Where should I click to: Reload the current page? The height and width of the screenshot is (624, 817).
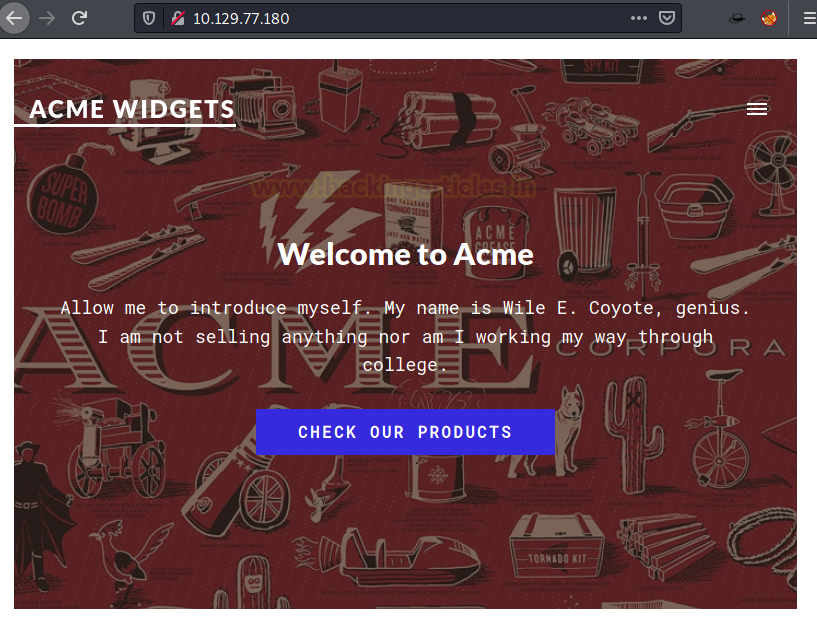(79, 19)
